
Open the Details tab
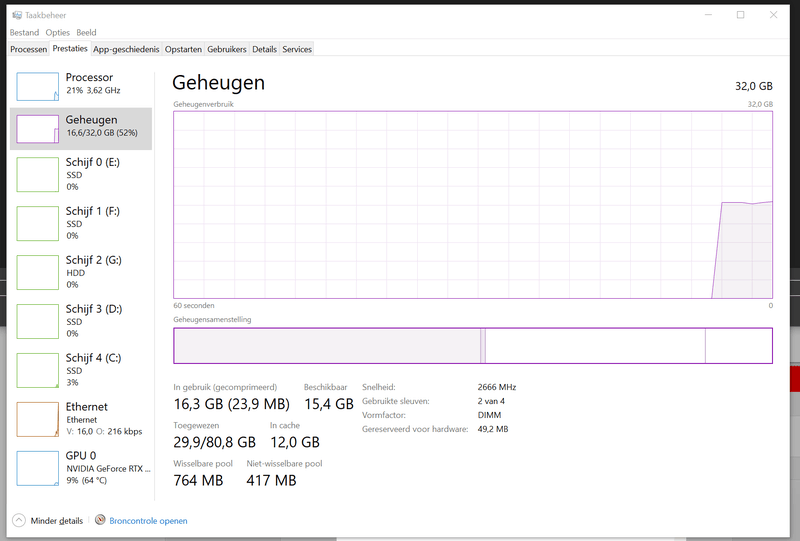(264, 49)
